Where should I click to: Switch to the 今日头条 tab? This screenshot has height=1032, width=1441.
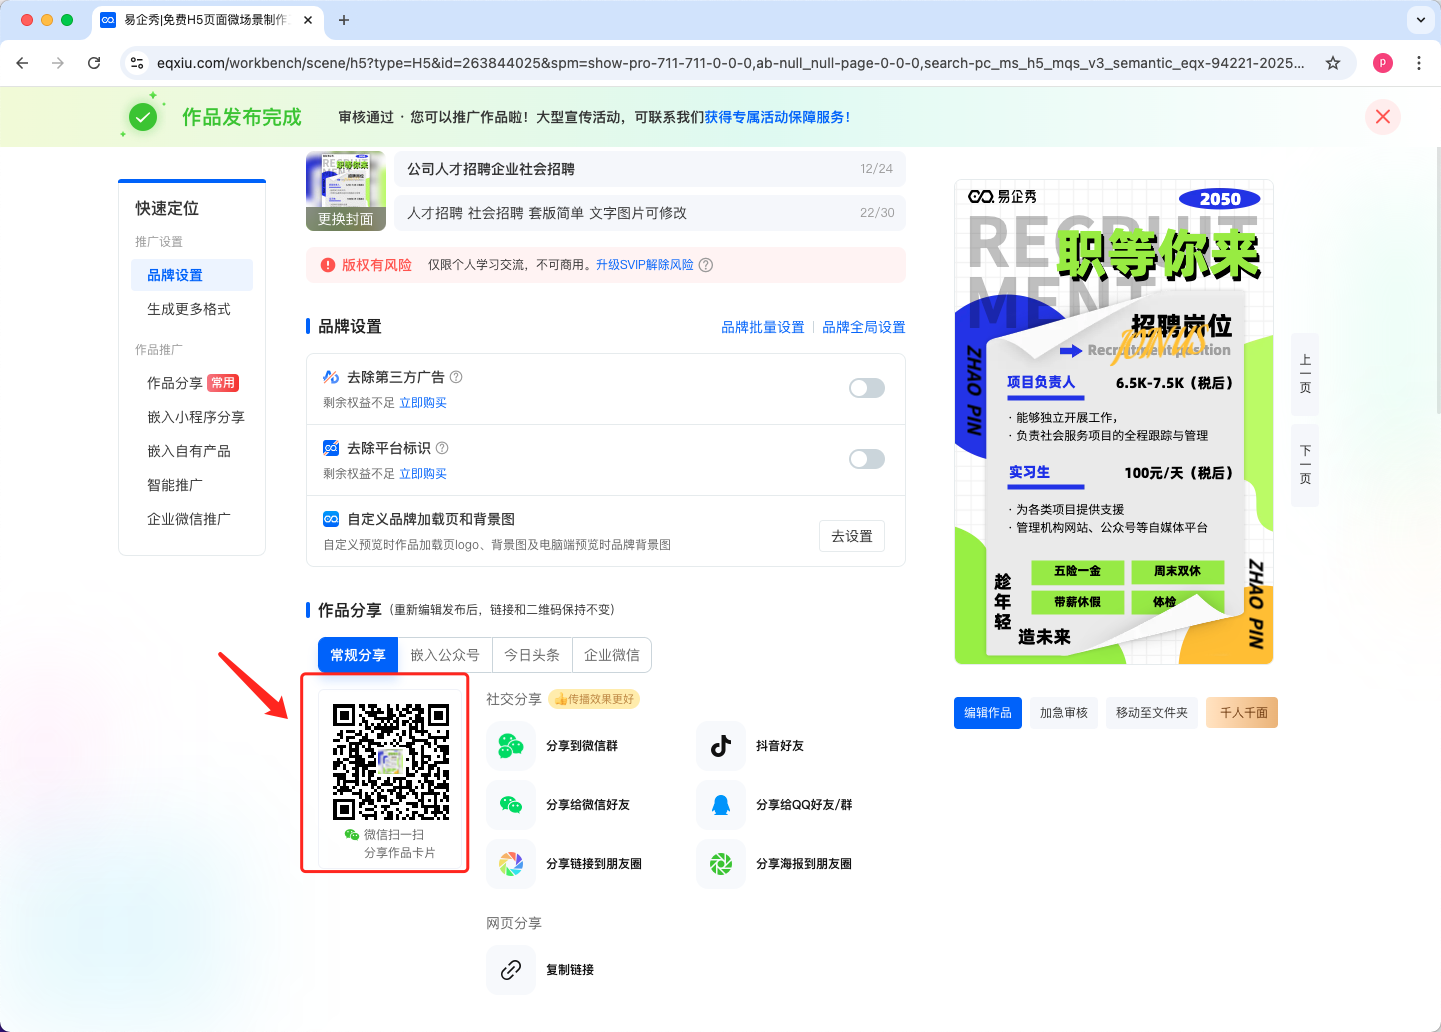[x=531, y=655]
